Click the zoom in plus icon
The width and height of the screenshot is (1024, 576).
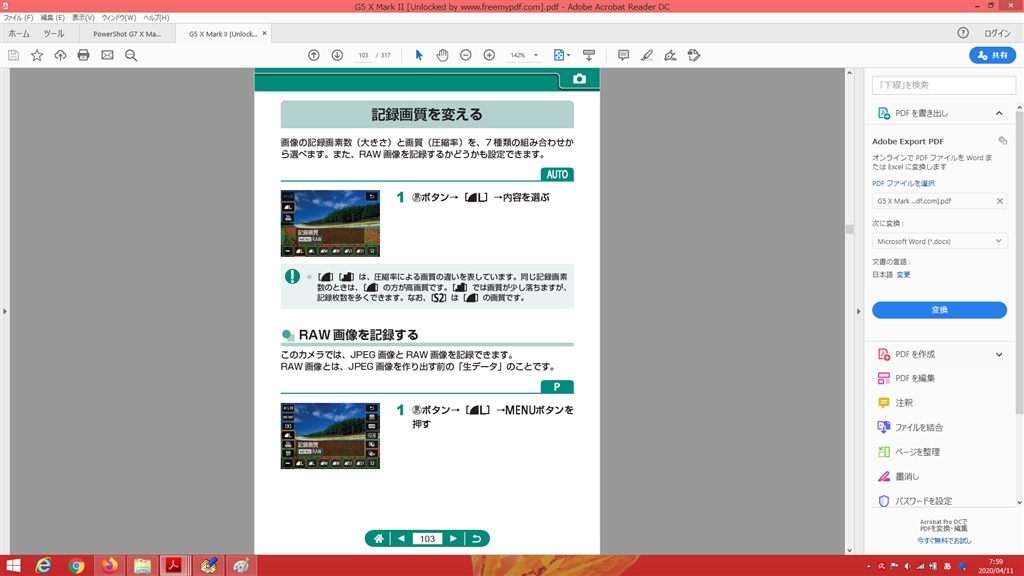pyautogui.click(x=489, y=55)
